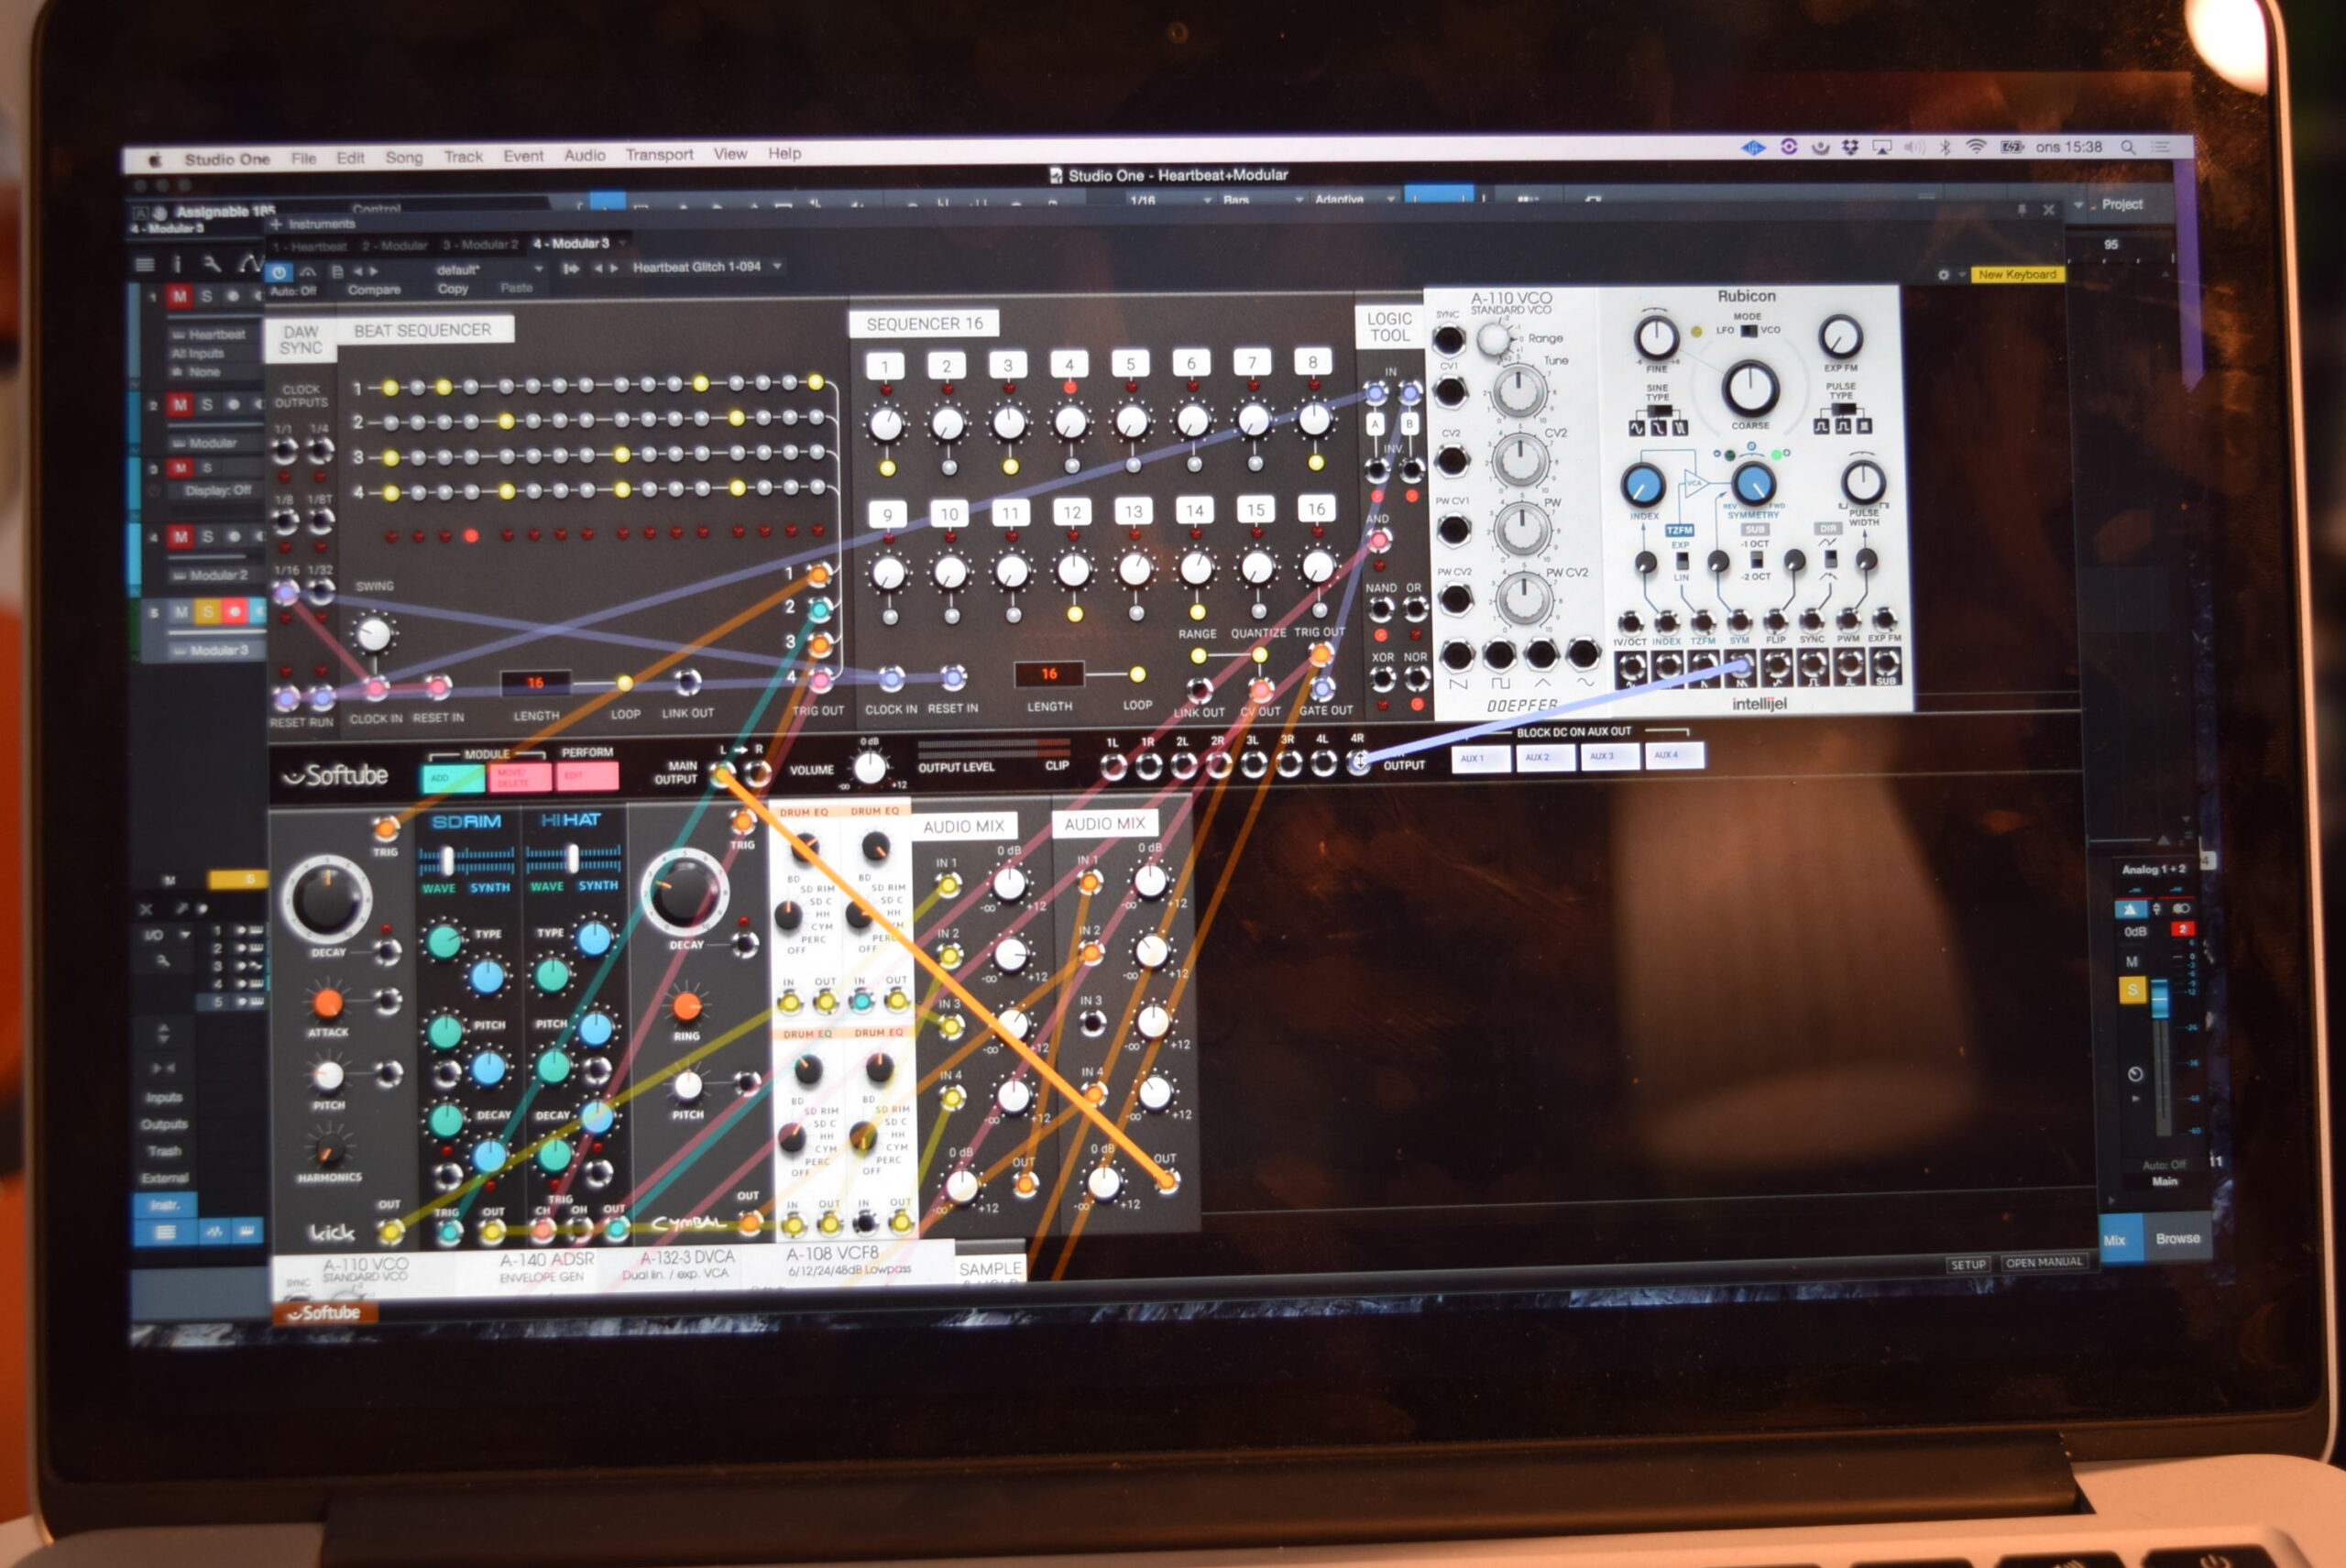Click the SYNC input jack on A-110 VCO
The width and height of the screenshot is (2346, 1568).
point(1448,340)
